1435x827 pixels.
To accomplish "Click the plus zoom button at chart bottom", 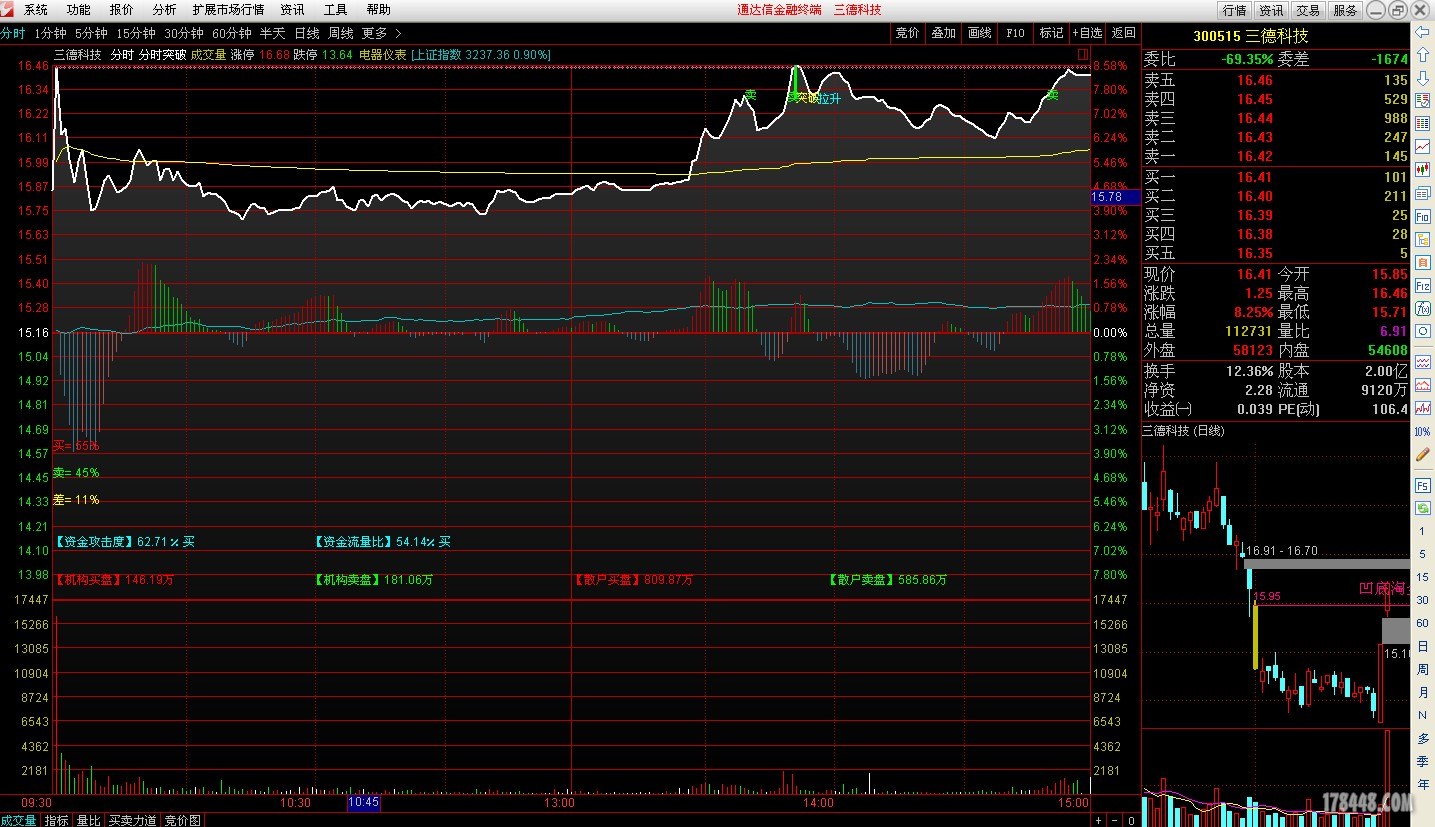I will point(1099,820).
